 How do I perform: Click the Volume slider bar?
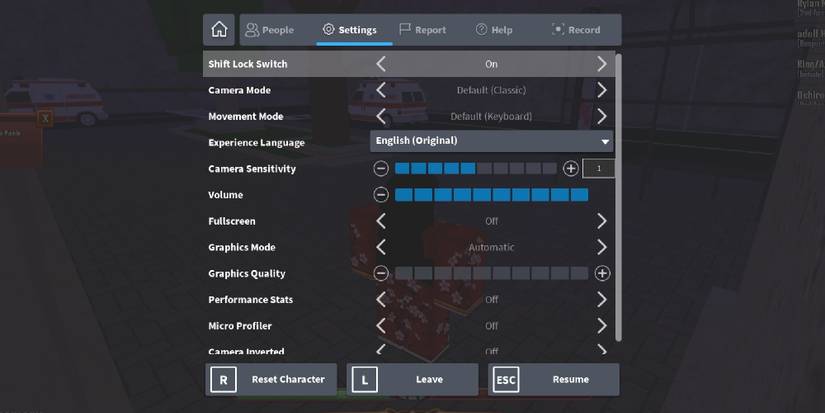(x=491, y=195)
